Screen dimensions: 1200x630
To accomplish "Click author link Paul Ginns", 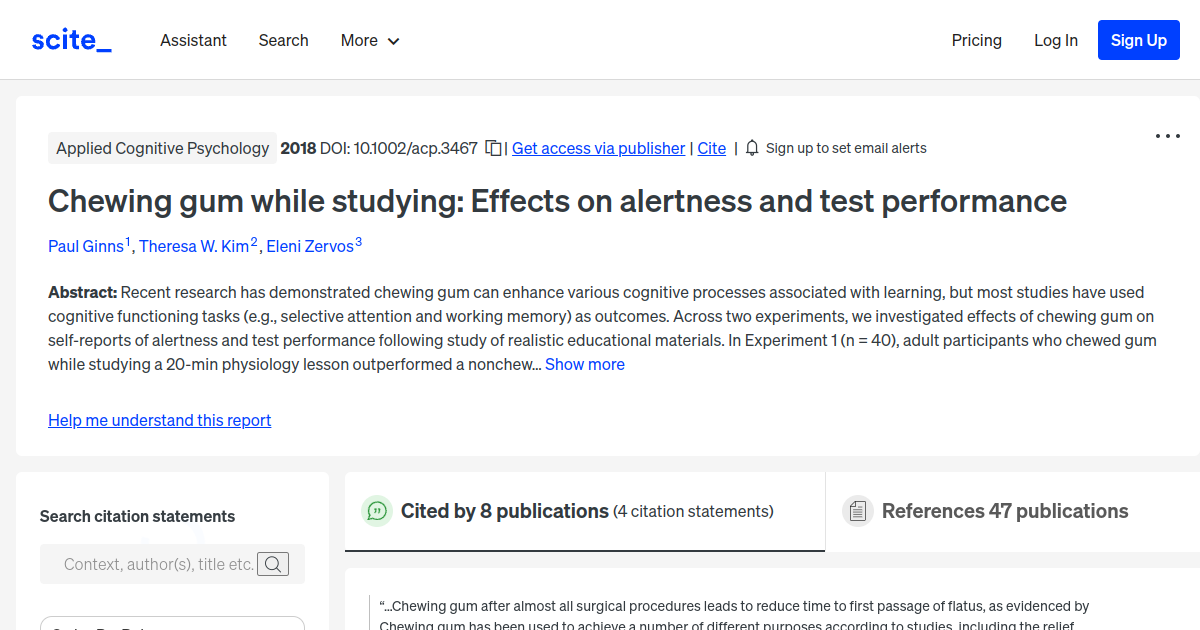I will tap(86, 245).
